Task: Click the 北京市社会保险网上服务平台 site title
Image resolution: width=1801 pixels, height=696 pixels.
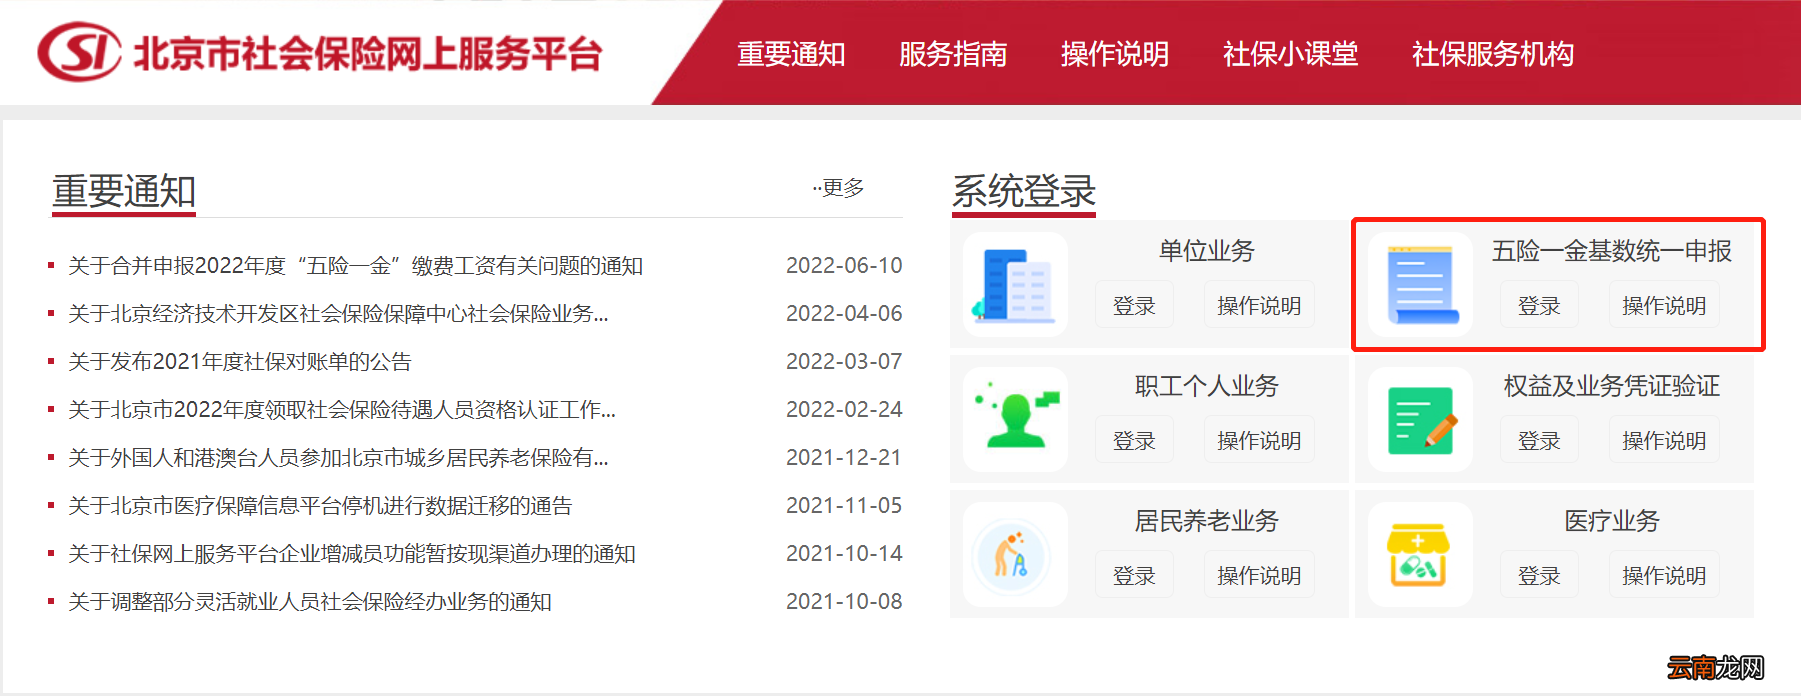Action: [x=368, y=54]
